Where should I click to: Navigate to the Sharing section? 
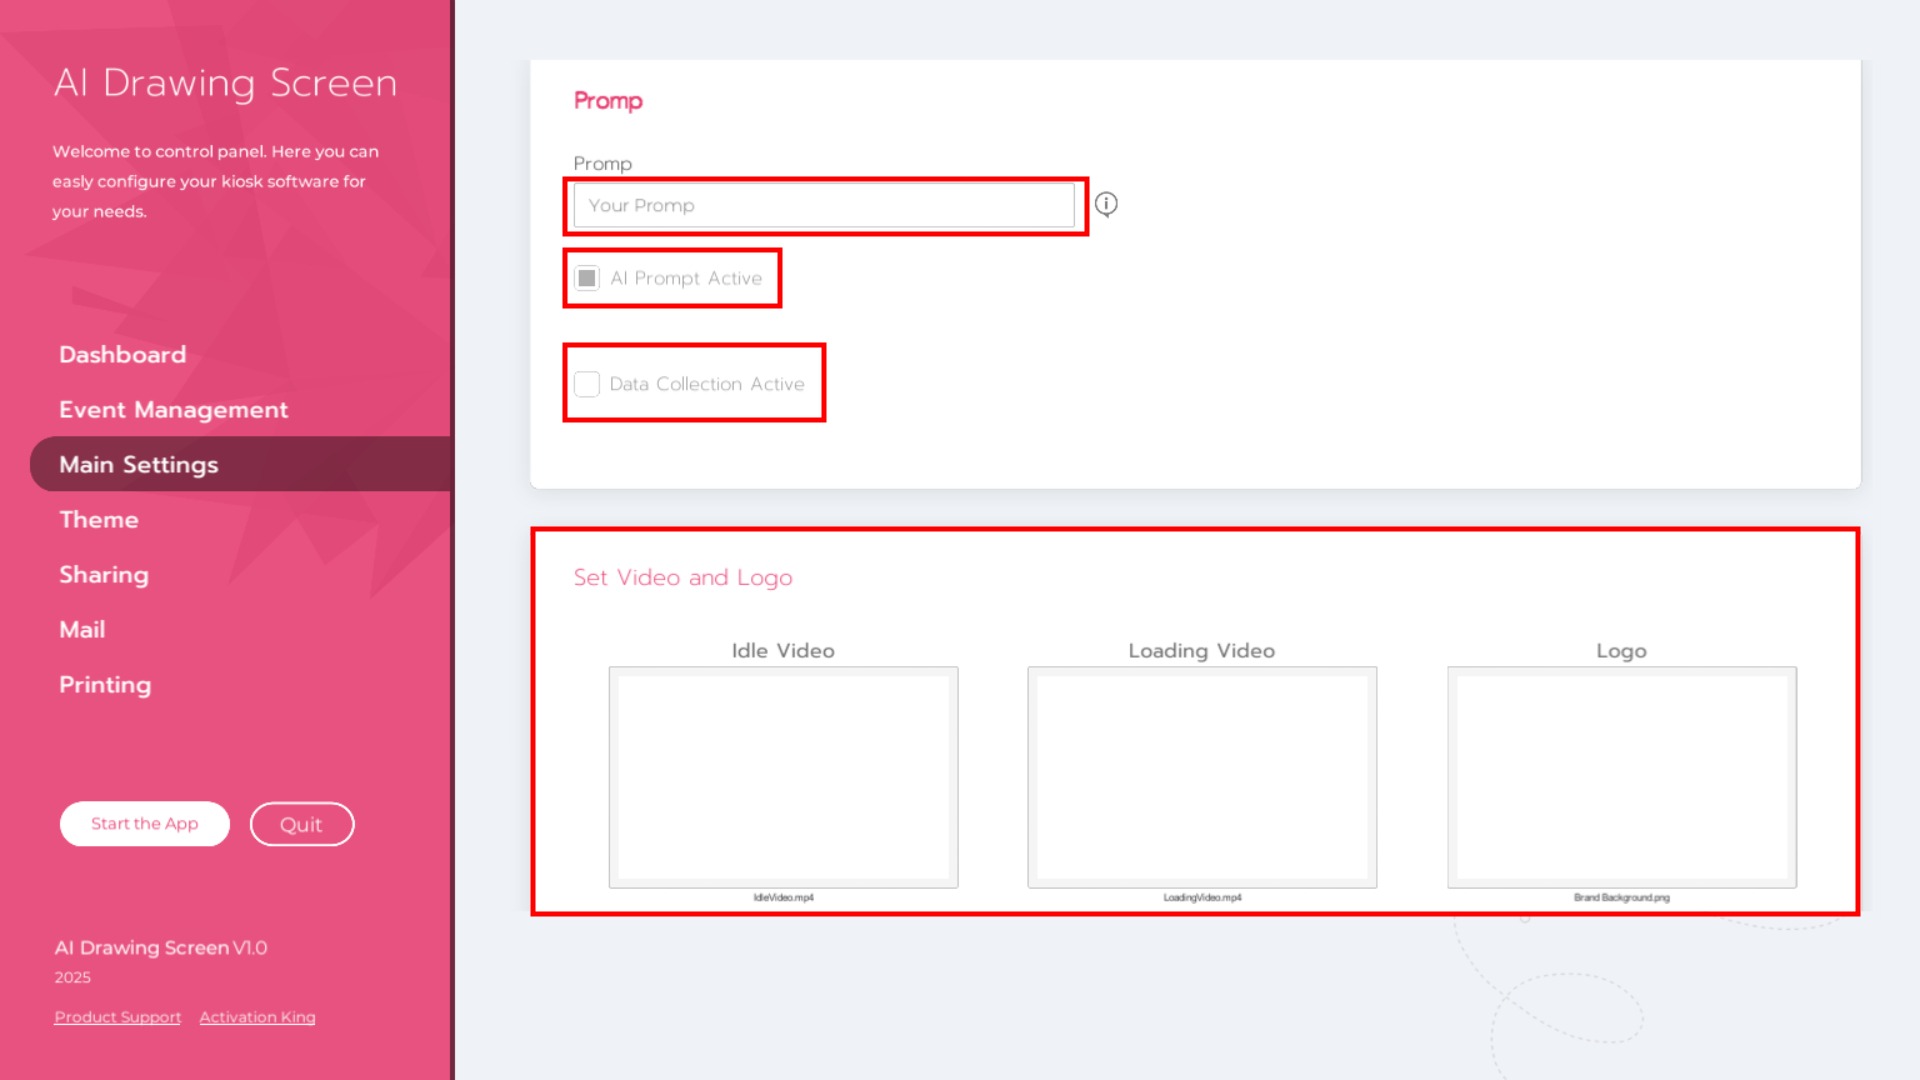(104, 575)
